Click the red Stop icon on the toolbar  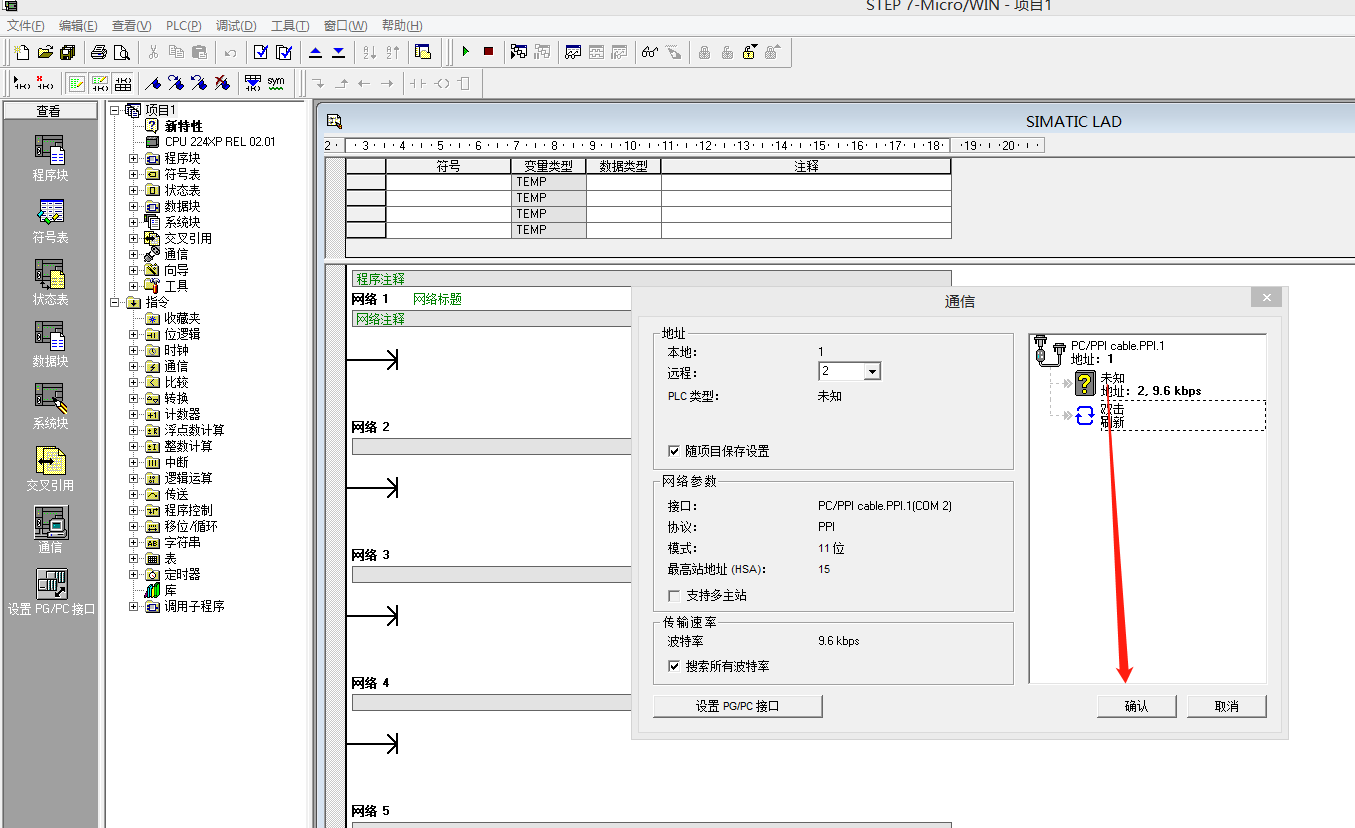[x=487, y=51]
